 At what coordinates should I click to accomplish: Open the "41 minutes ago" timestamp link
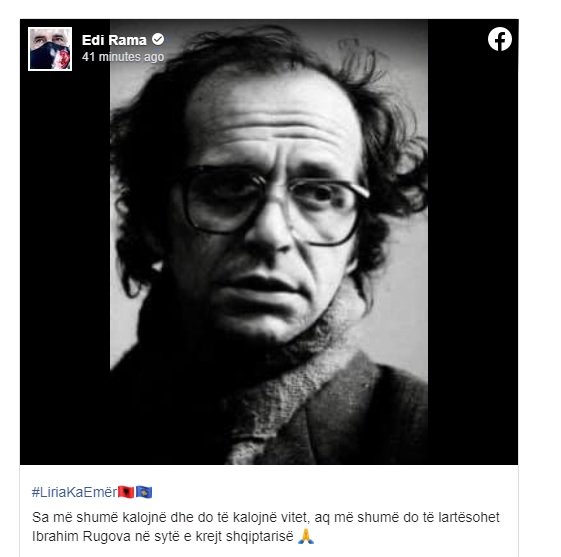click(123, 57)
